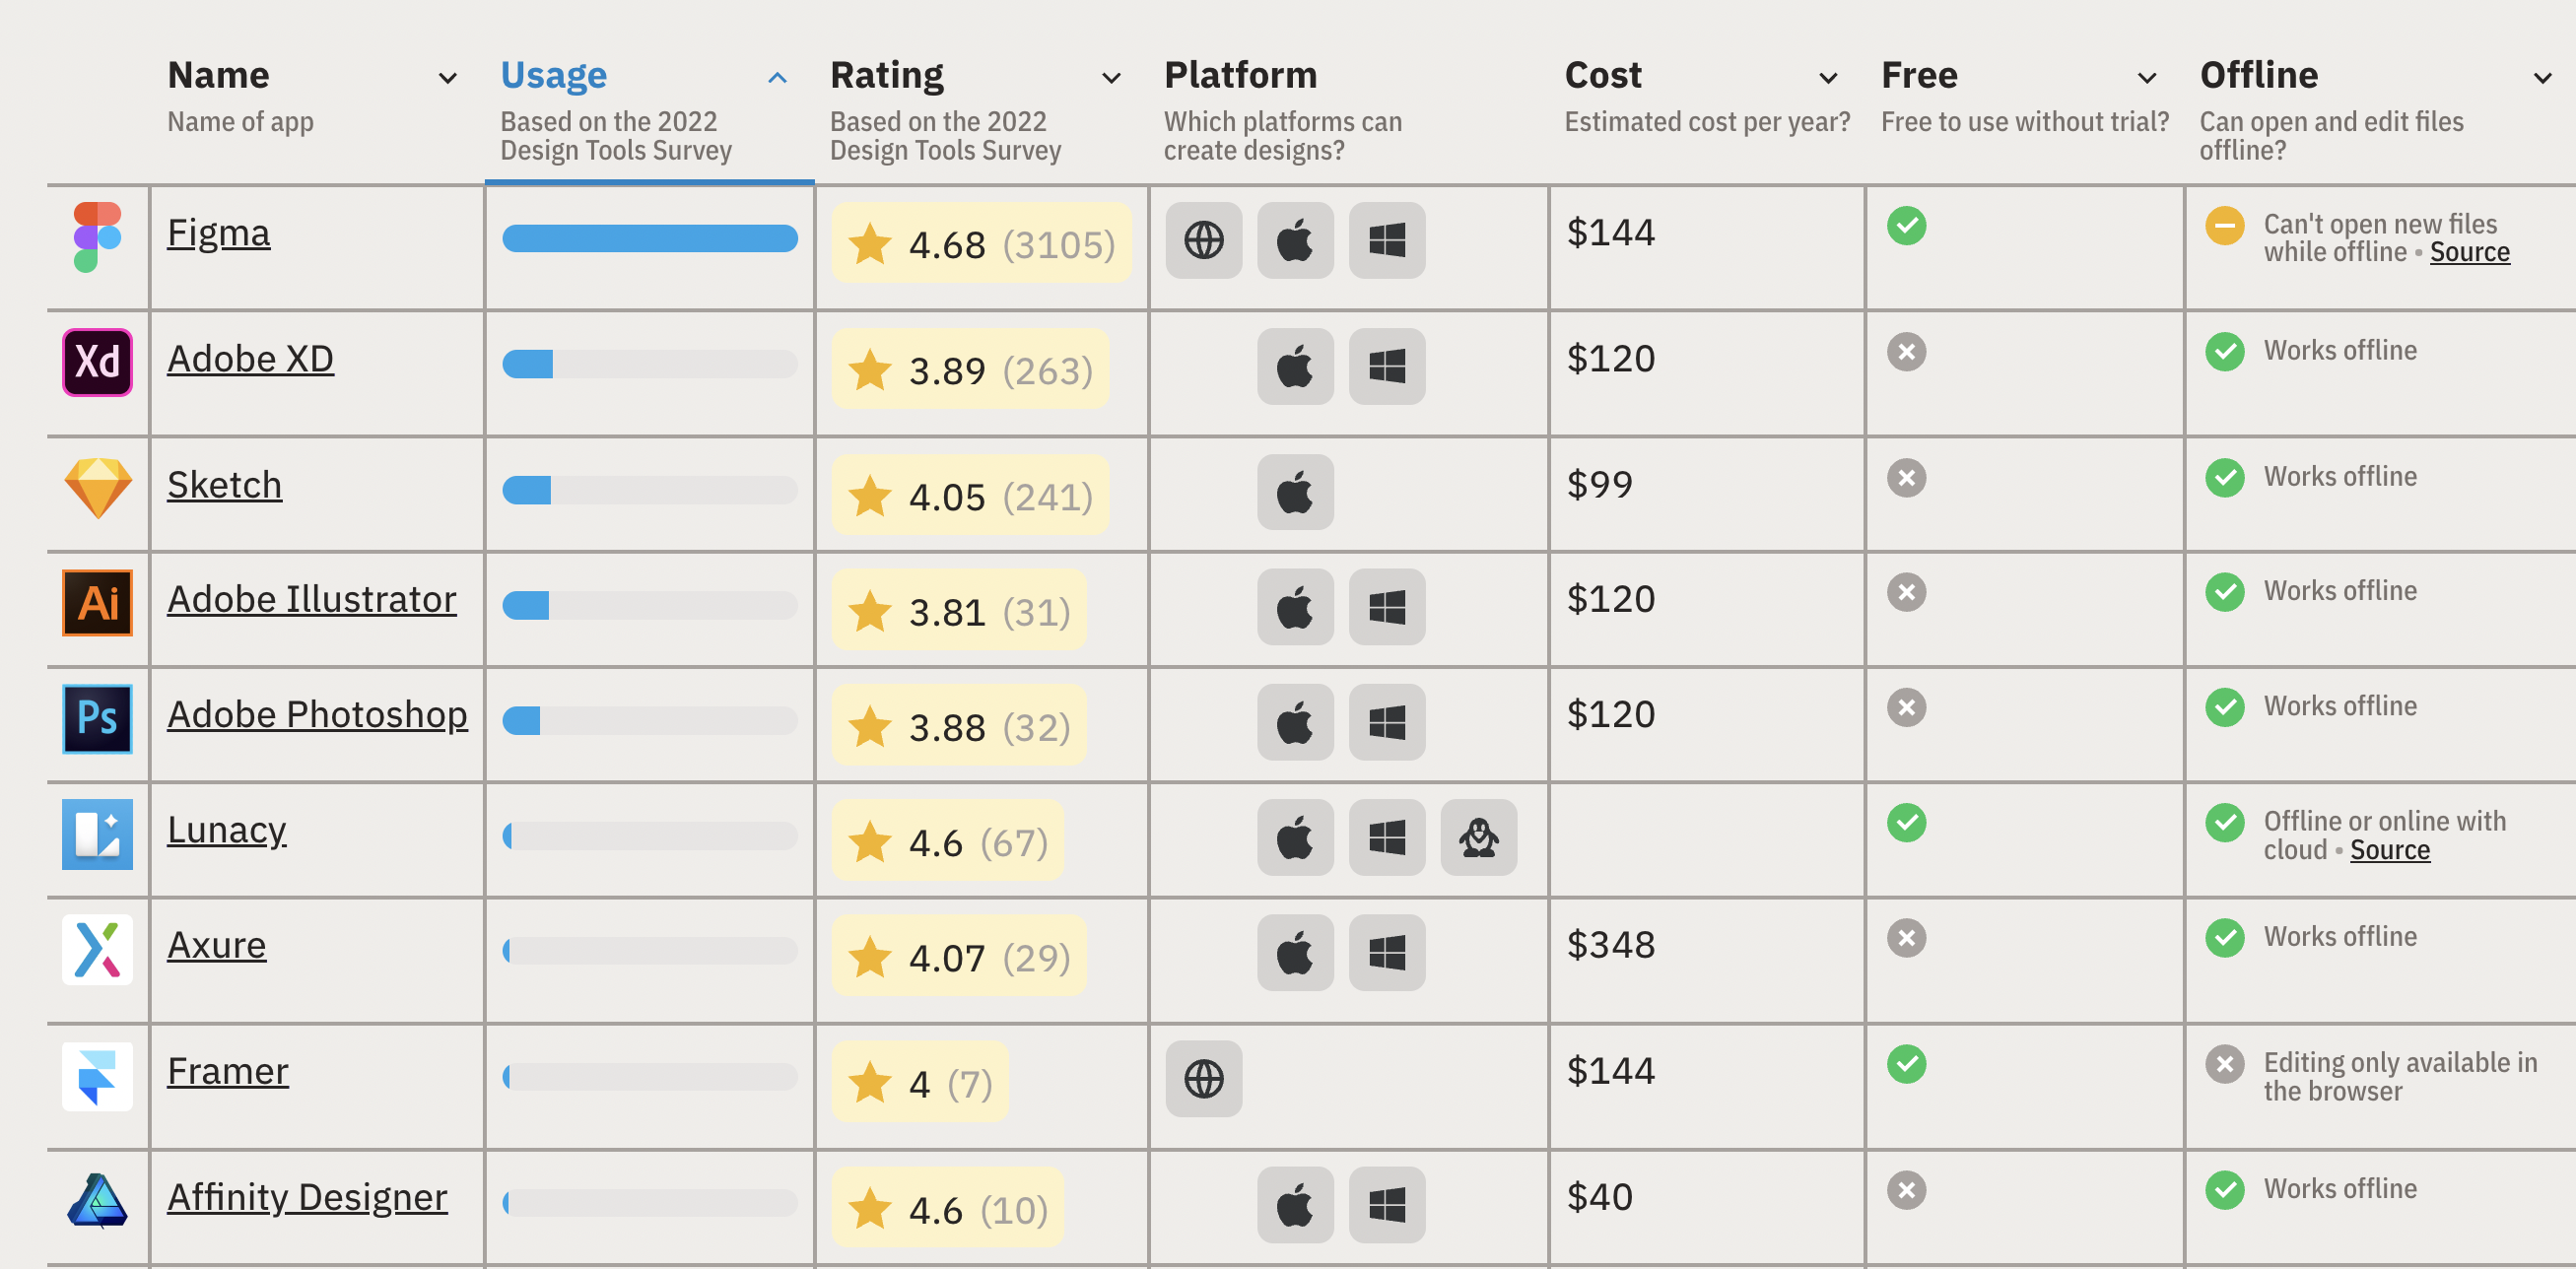This screenshot has width=2576, height=1269.
Task: Select the Rating column header
Action: [x=886, y=75]
